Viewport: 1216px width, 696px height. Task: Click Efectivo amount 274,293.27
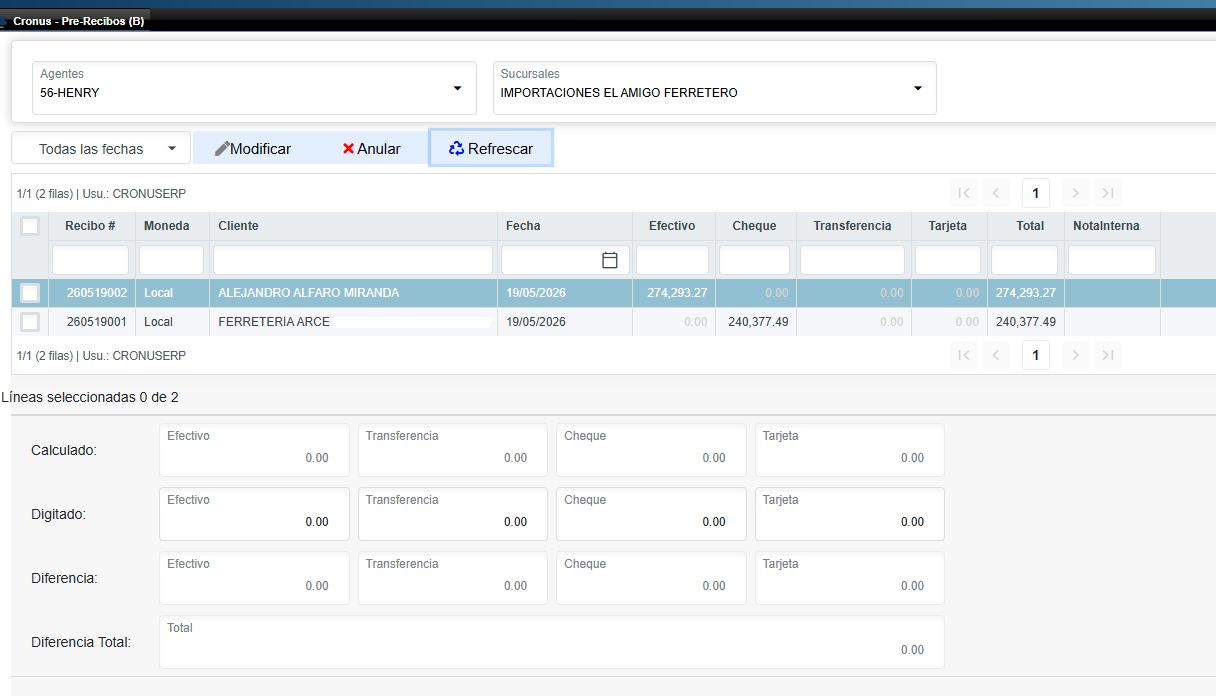(677, 293)
